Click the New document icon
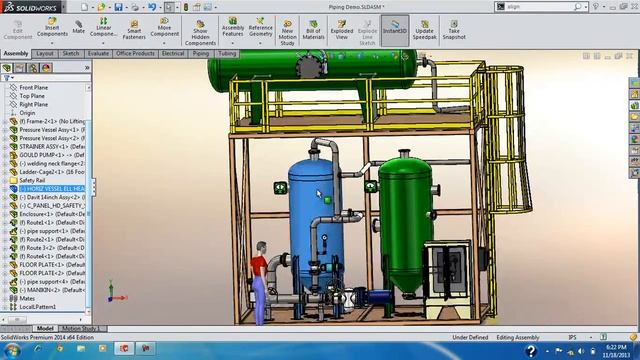 (84, 7)
